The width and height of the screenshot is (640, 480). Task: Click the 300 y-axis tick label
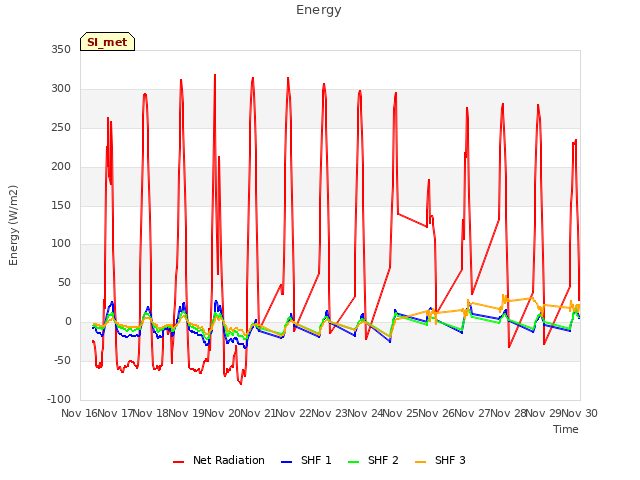click(x=61, y=89)
